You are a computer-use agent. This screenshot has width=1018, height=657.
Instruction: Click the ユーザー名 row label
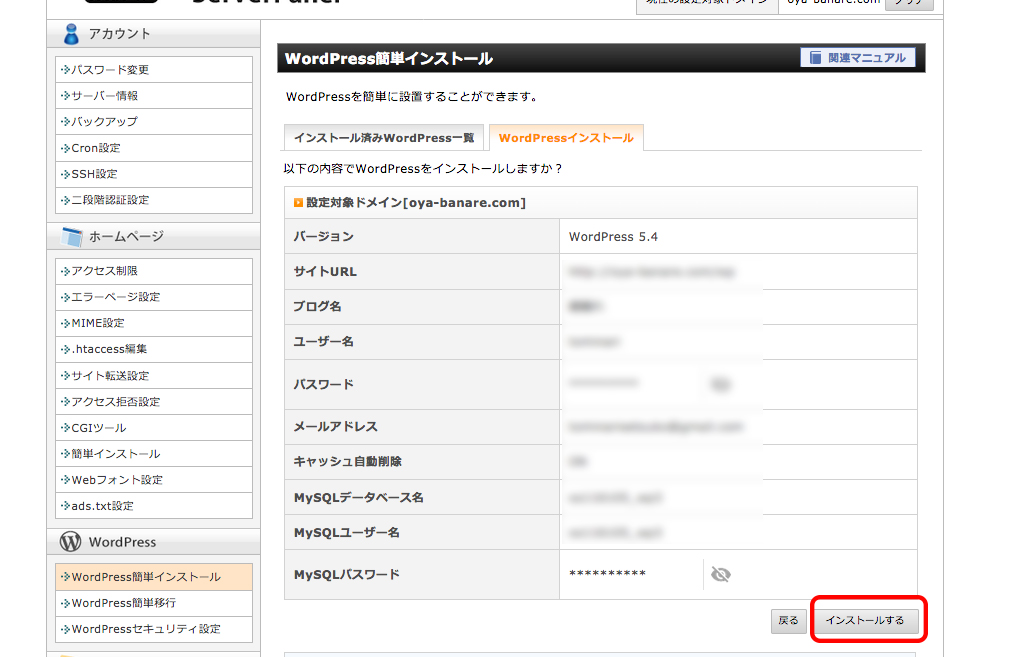(323, 341)
